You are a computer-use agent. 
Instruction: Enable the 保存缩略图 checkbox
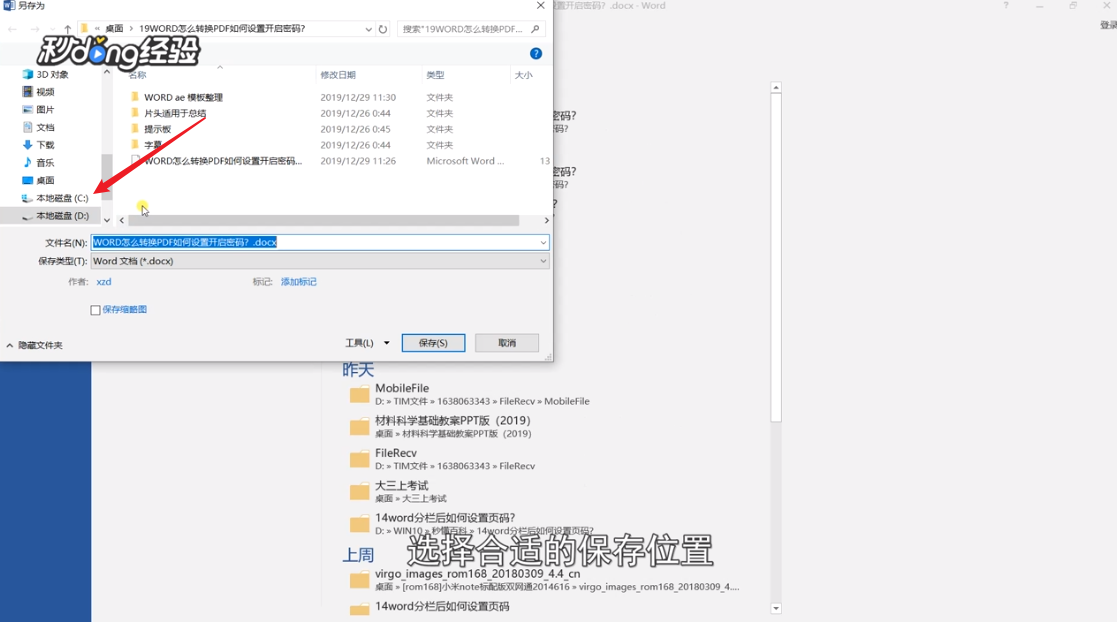[x=95, y=310]
